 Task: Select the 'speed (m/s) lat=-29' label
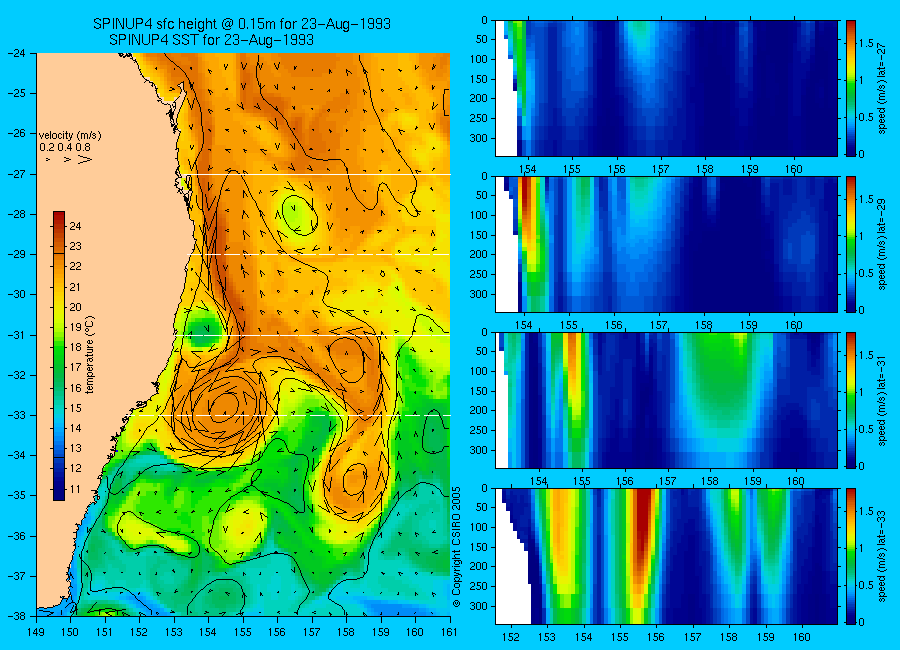[x=883, y=243]
